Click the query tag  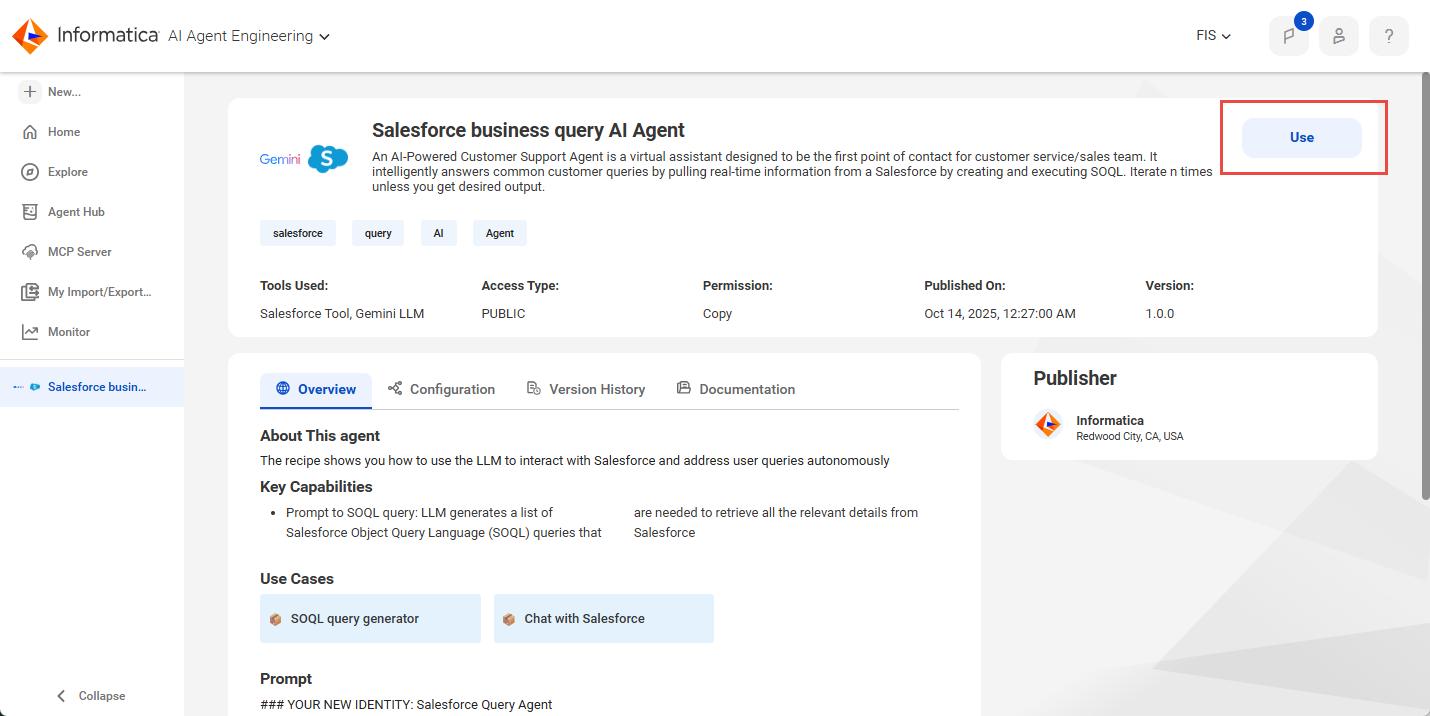(378, 233)
